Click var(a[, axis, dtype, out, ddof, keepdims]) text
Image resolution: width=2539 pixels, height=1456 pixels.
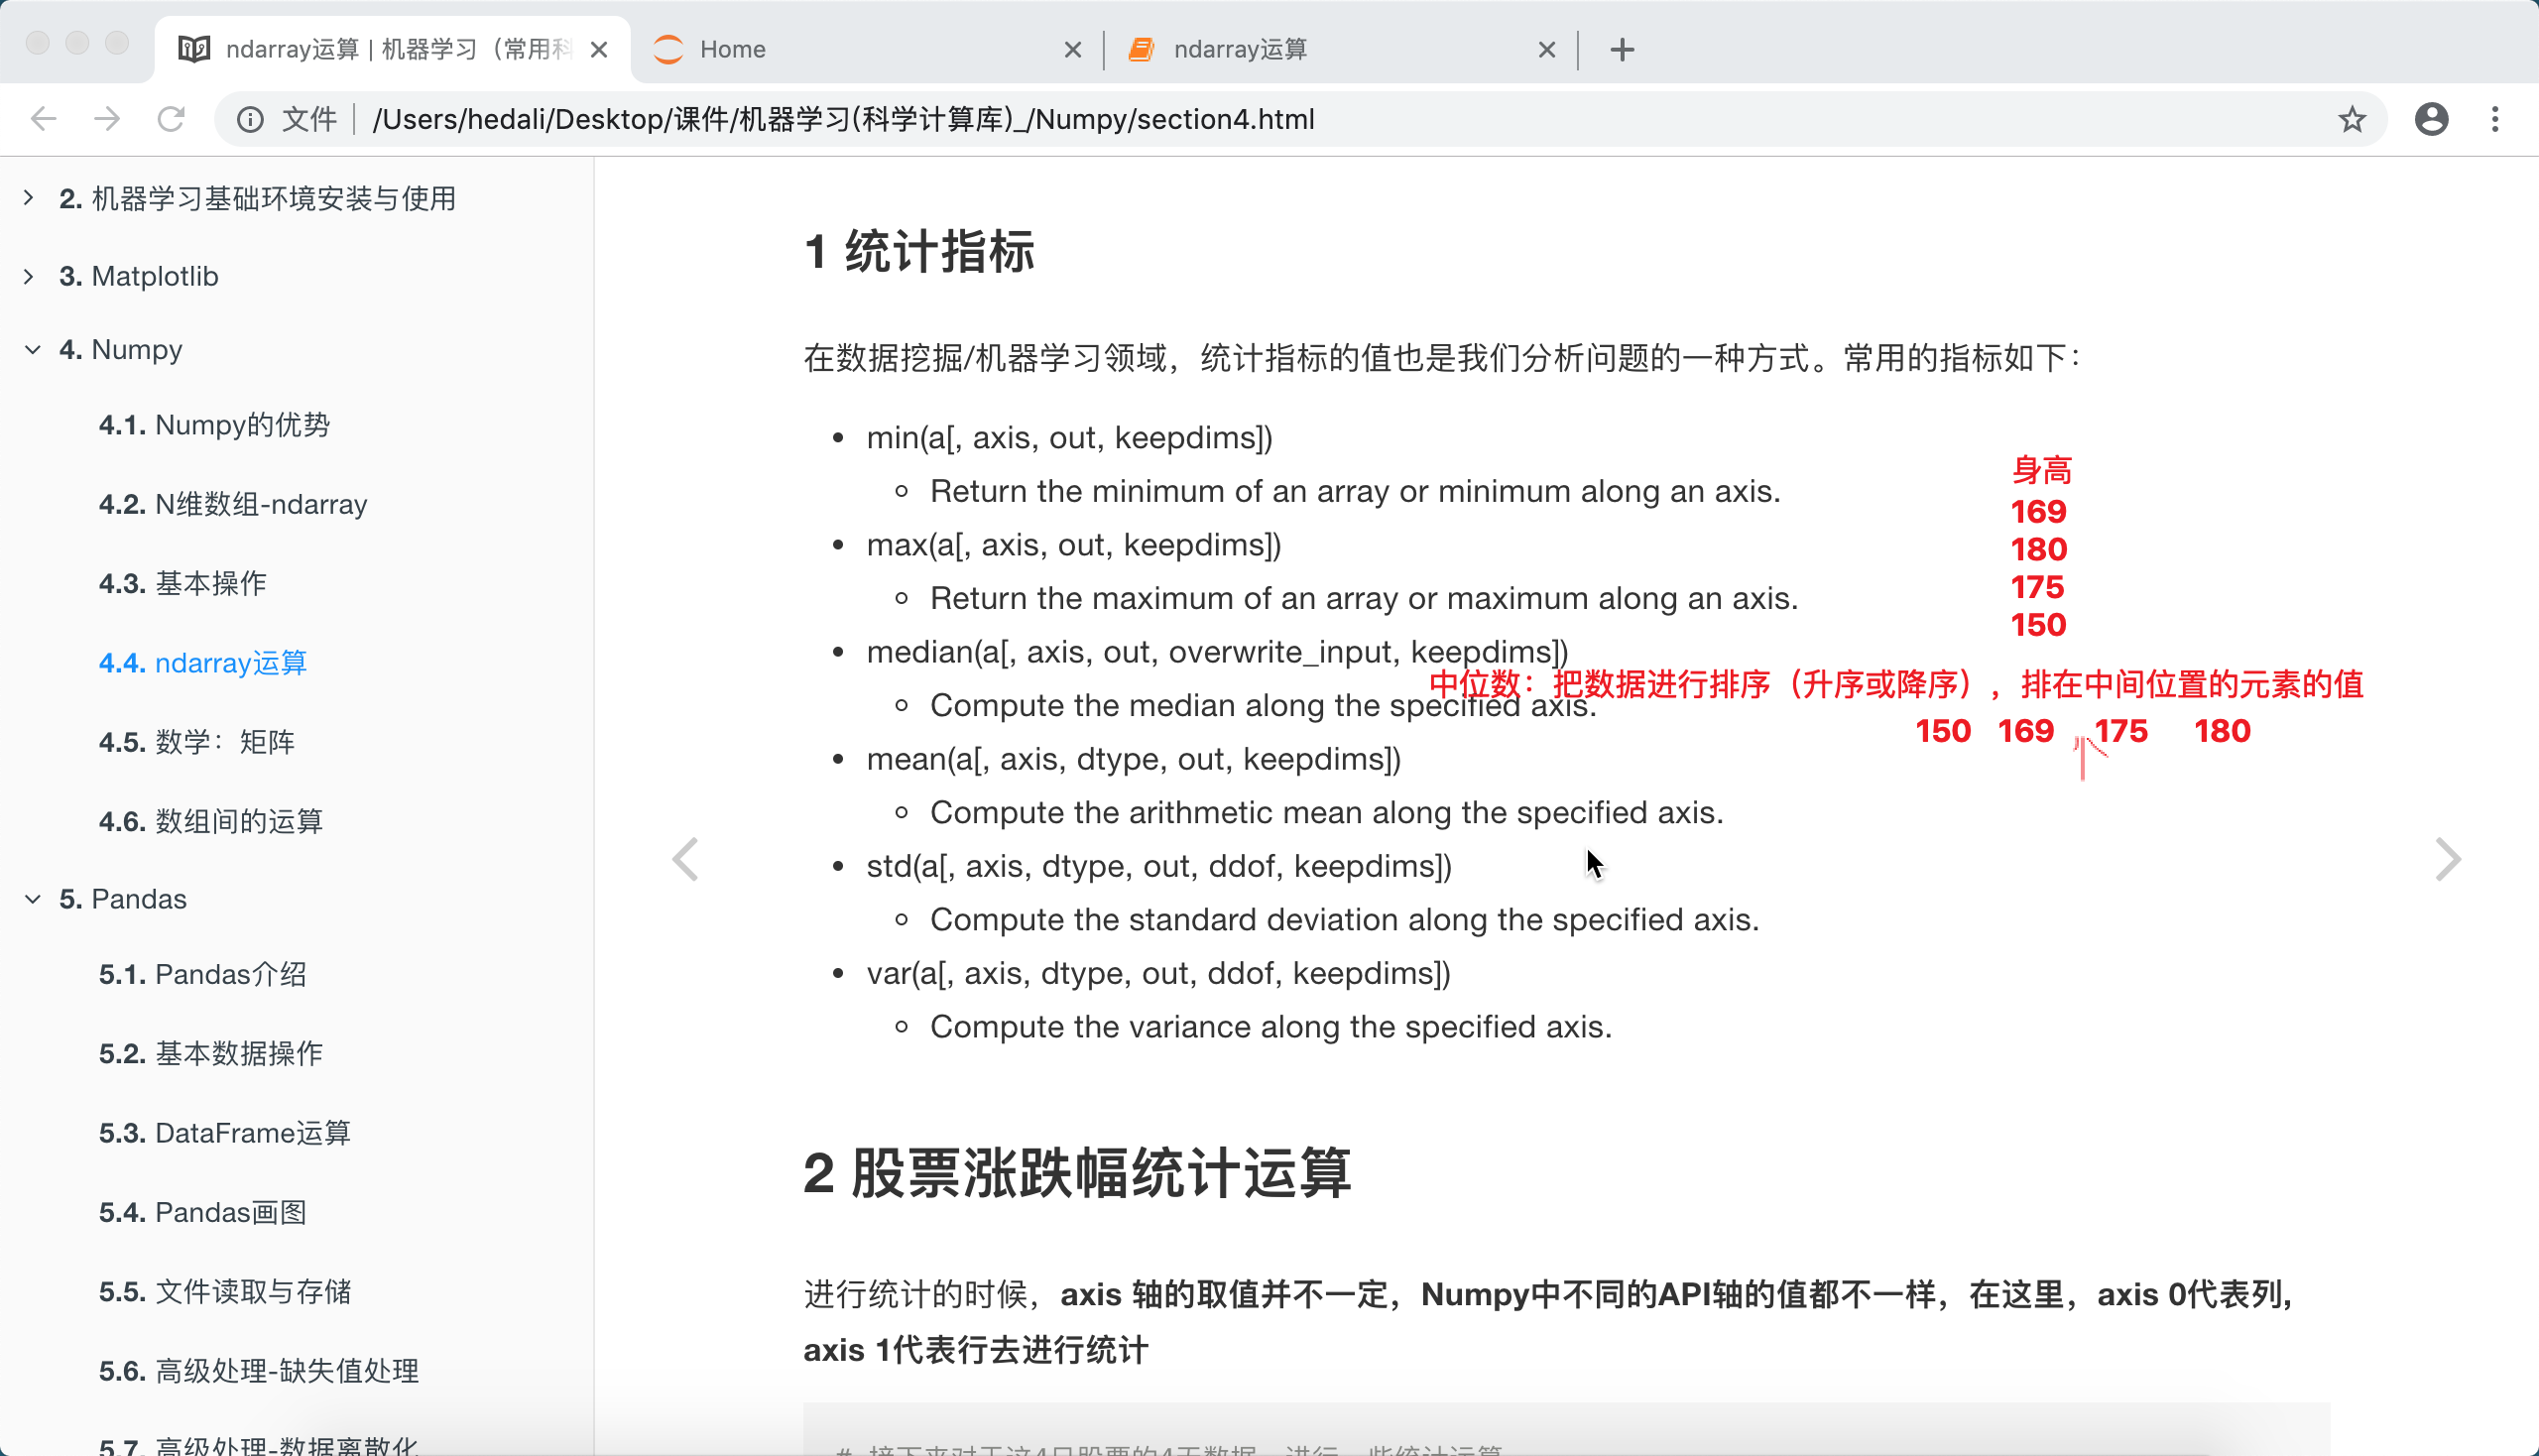coord(1158,972)
